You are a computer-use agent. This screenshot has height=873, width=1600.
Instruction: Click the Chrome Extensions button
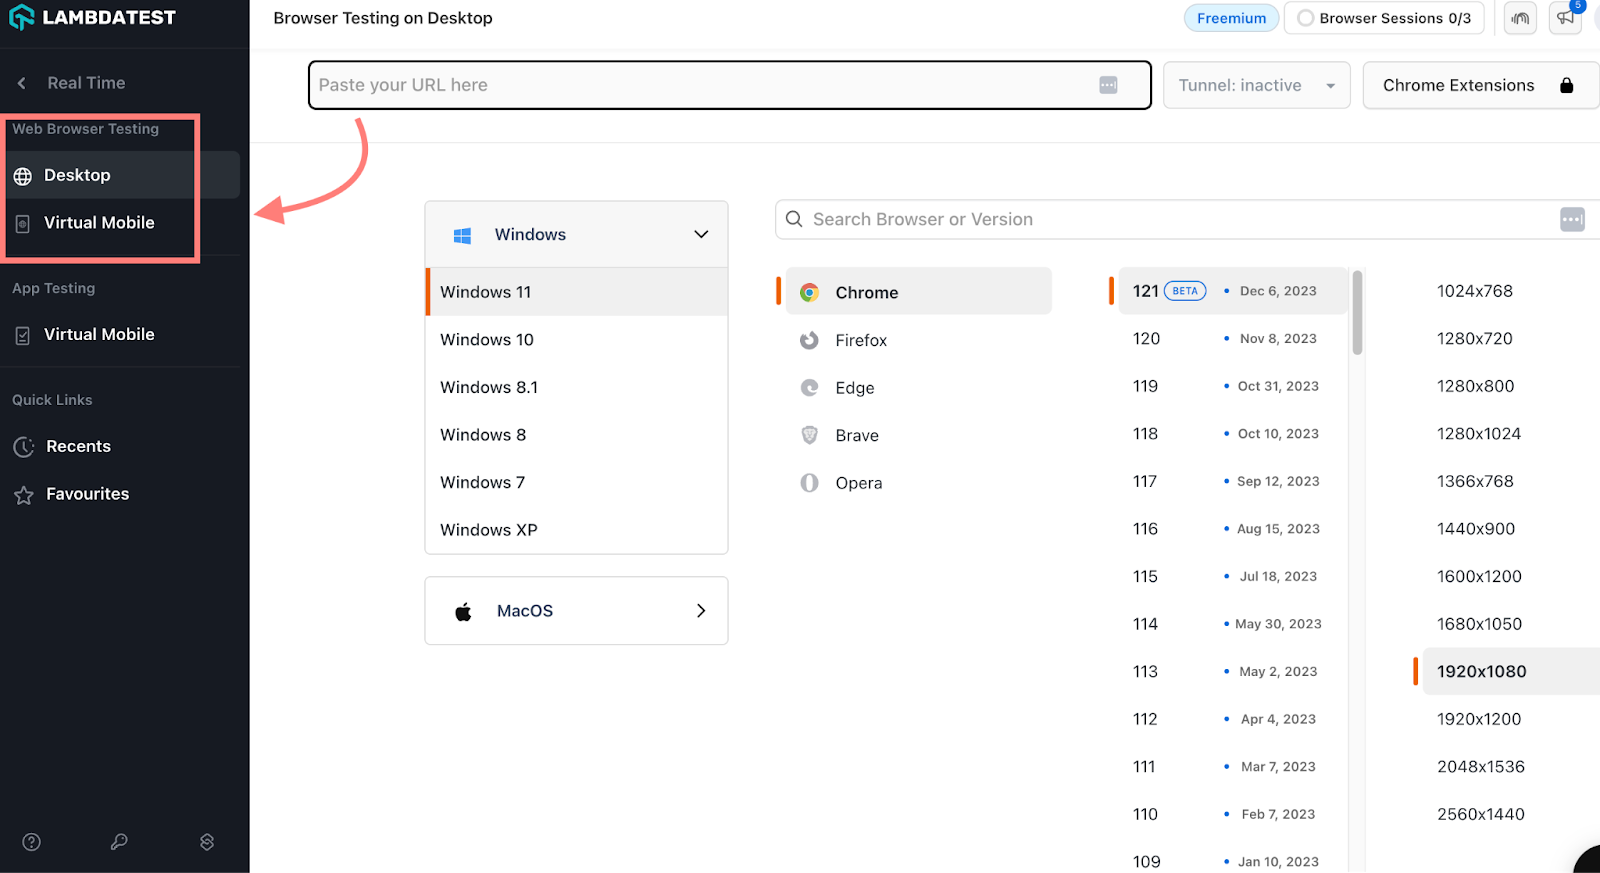click(1477, 86)
